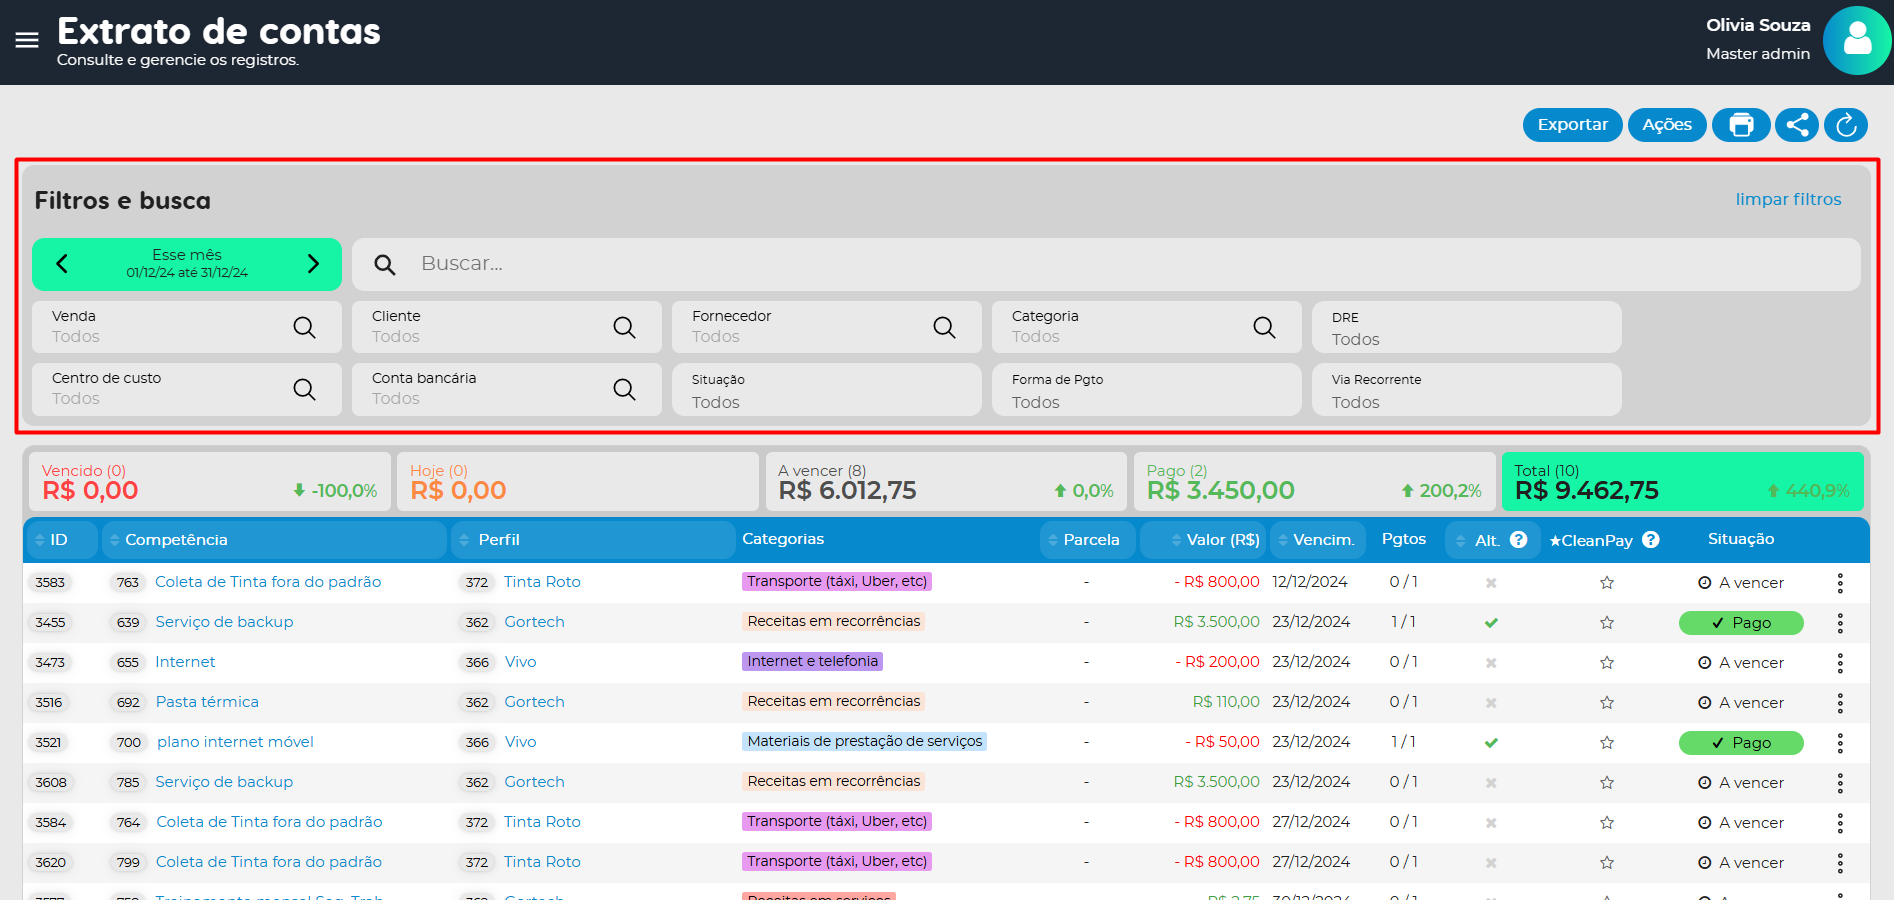Toggle CleanPay star for row 3620

(1607, 863)
